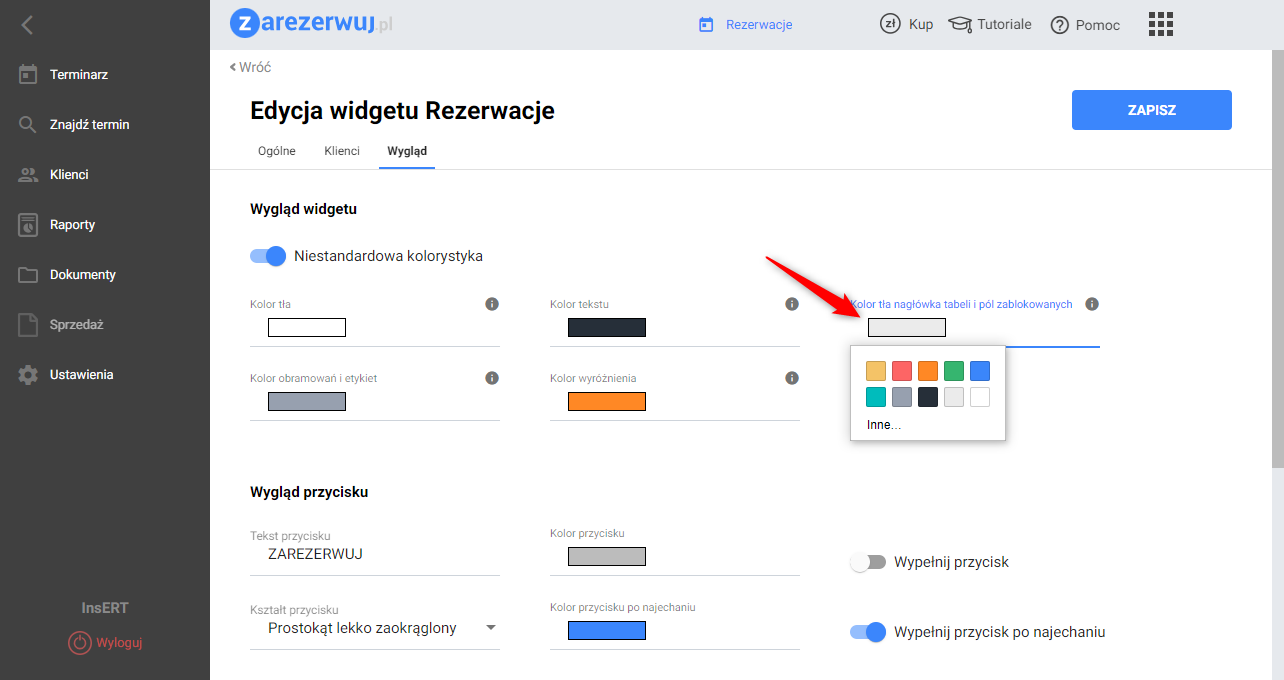
Task: Click the Wyloguj power icon
Action: tap(80, 642)
